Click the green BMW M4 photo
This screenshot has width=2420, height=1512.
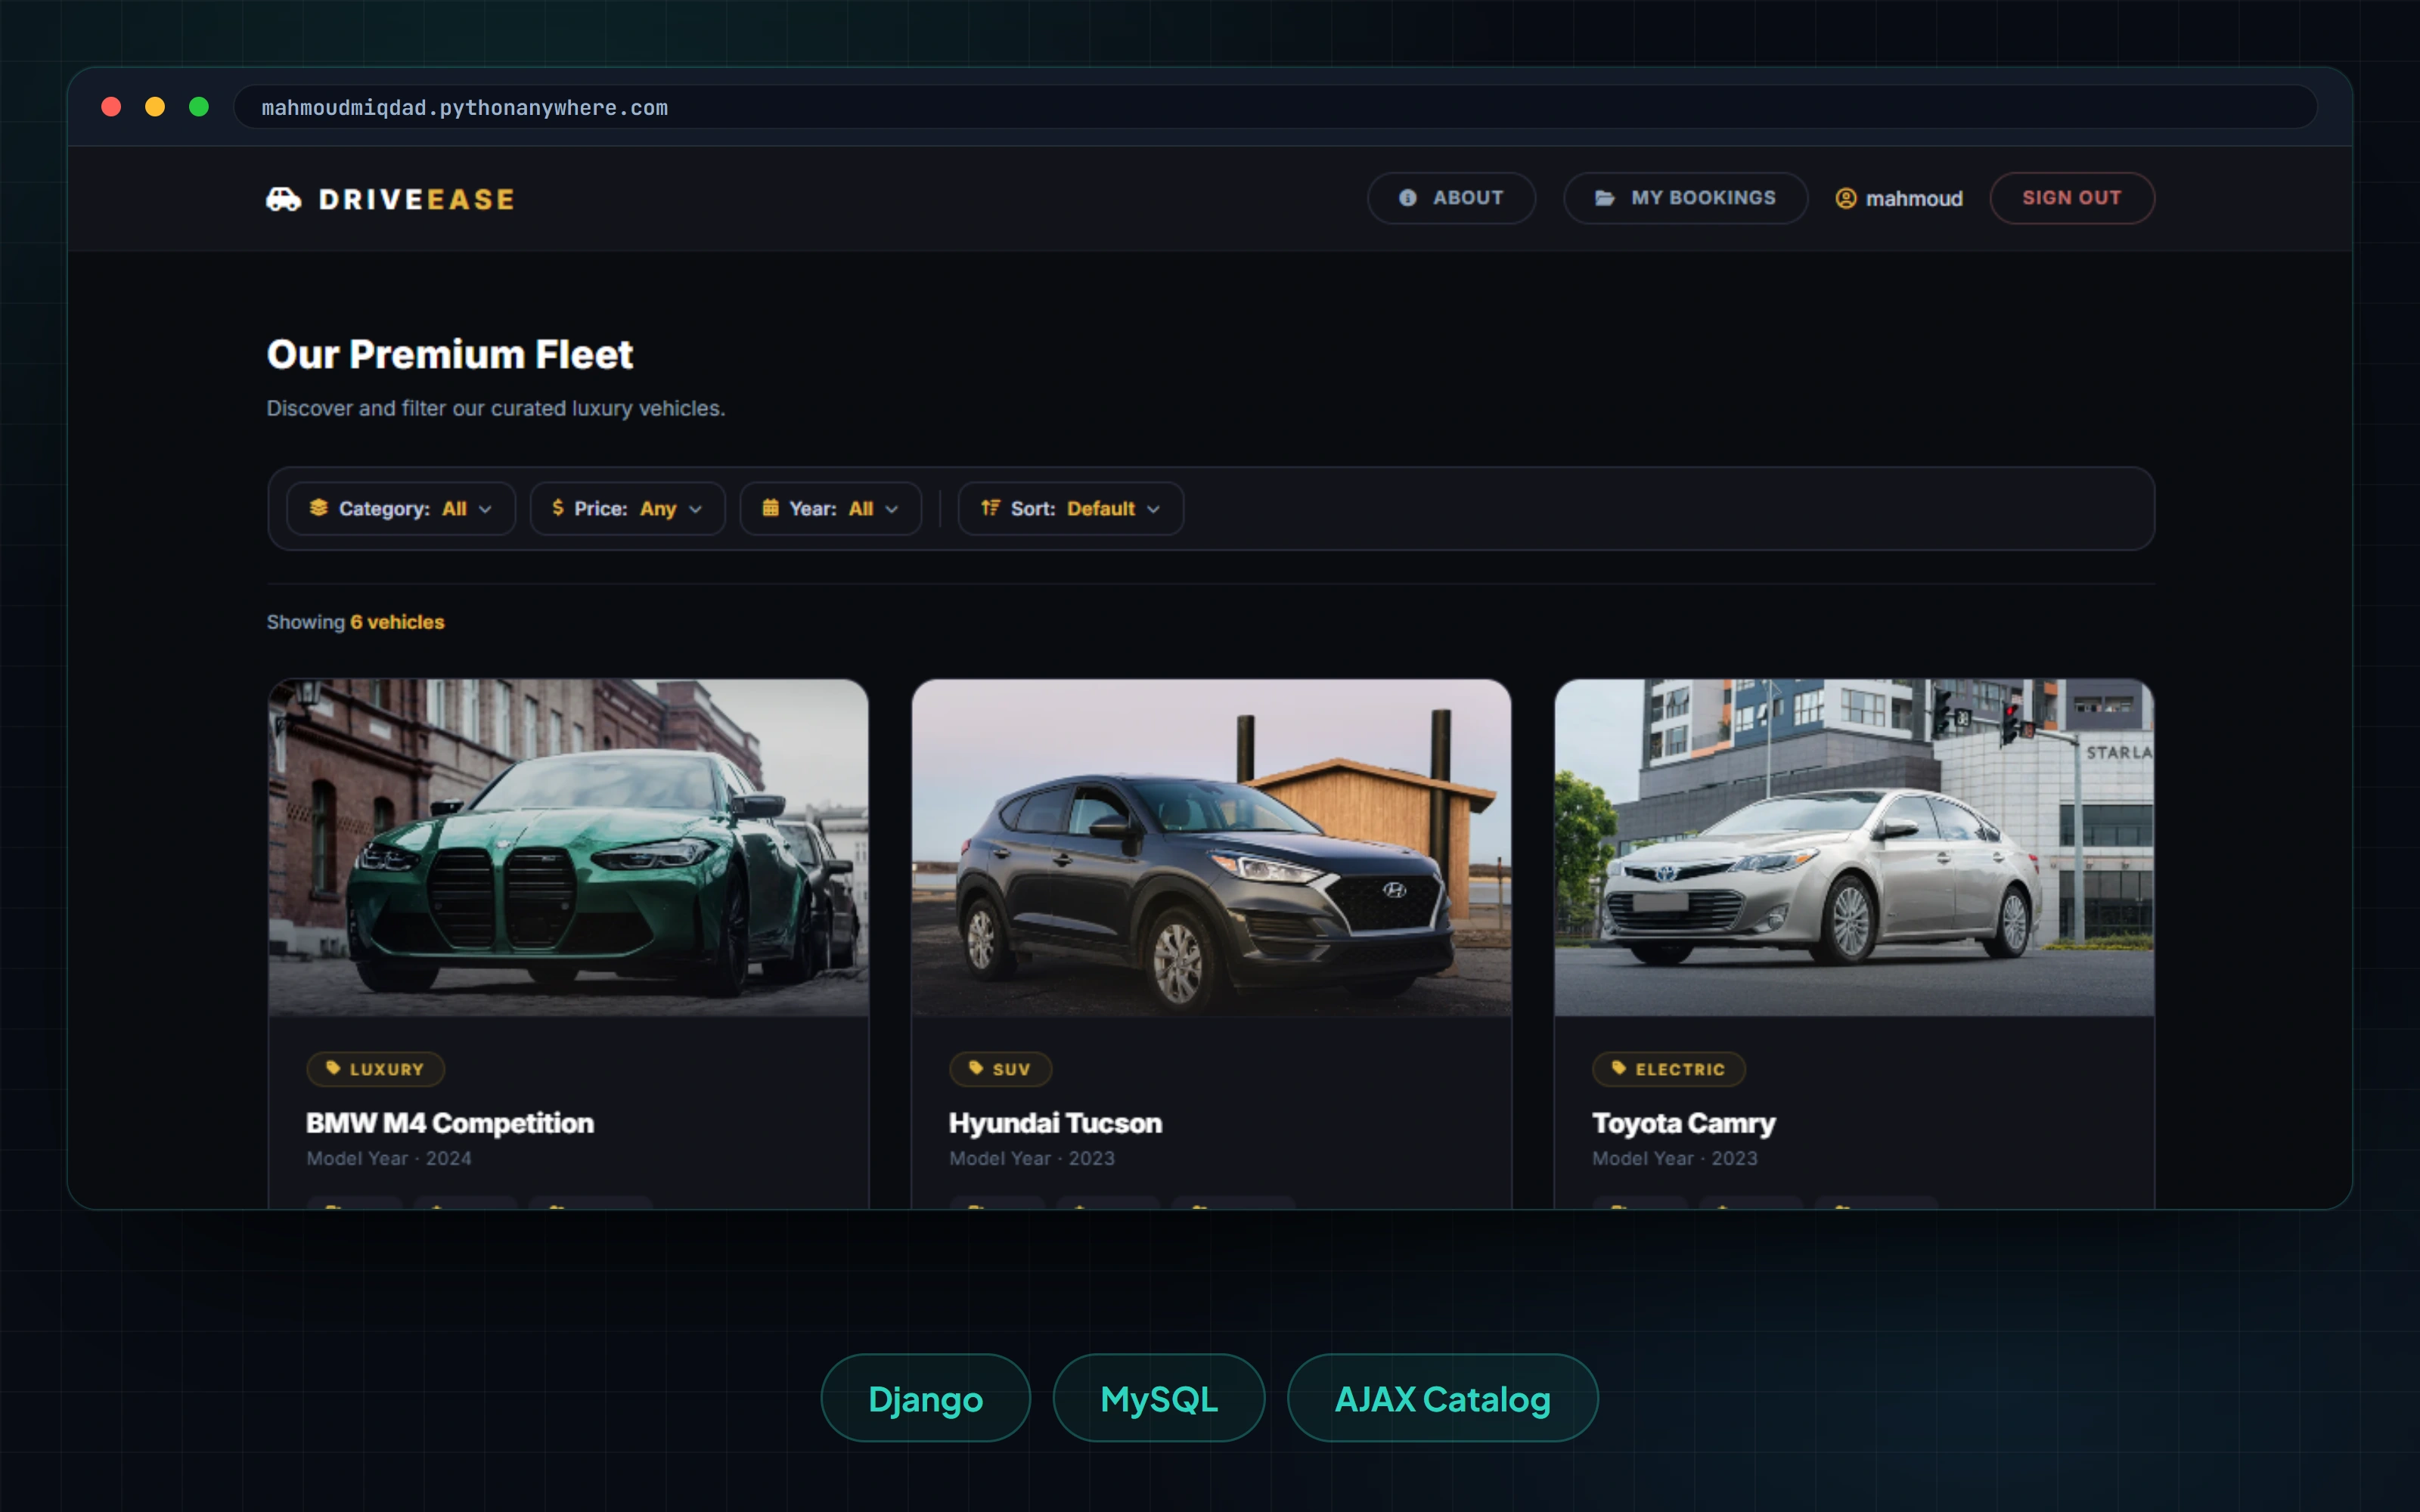coord(568,848)
